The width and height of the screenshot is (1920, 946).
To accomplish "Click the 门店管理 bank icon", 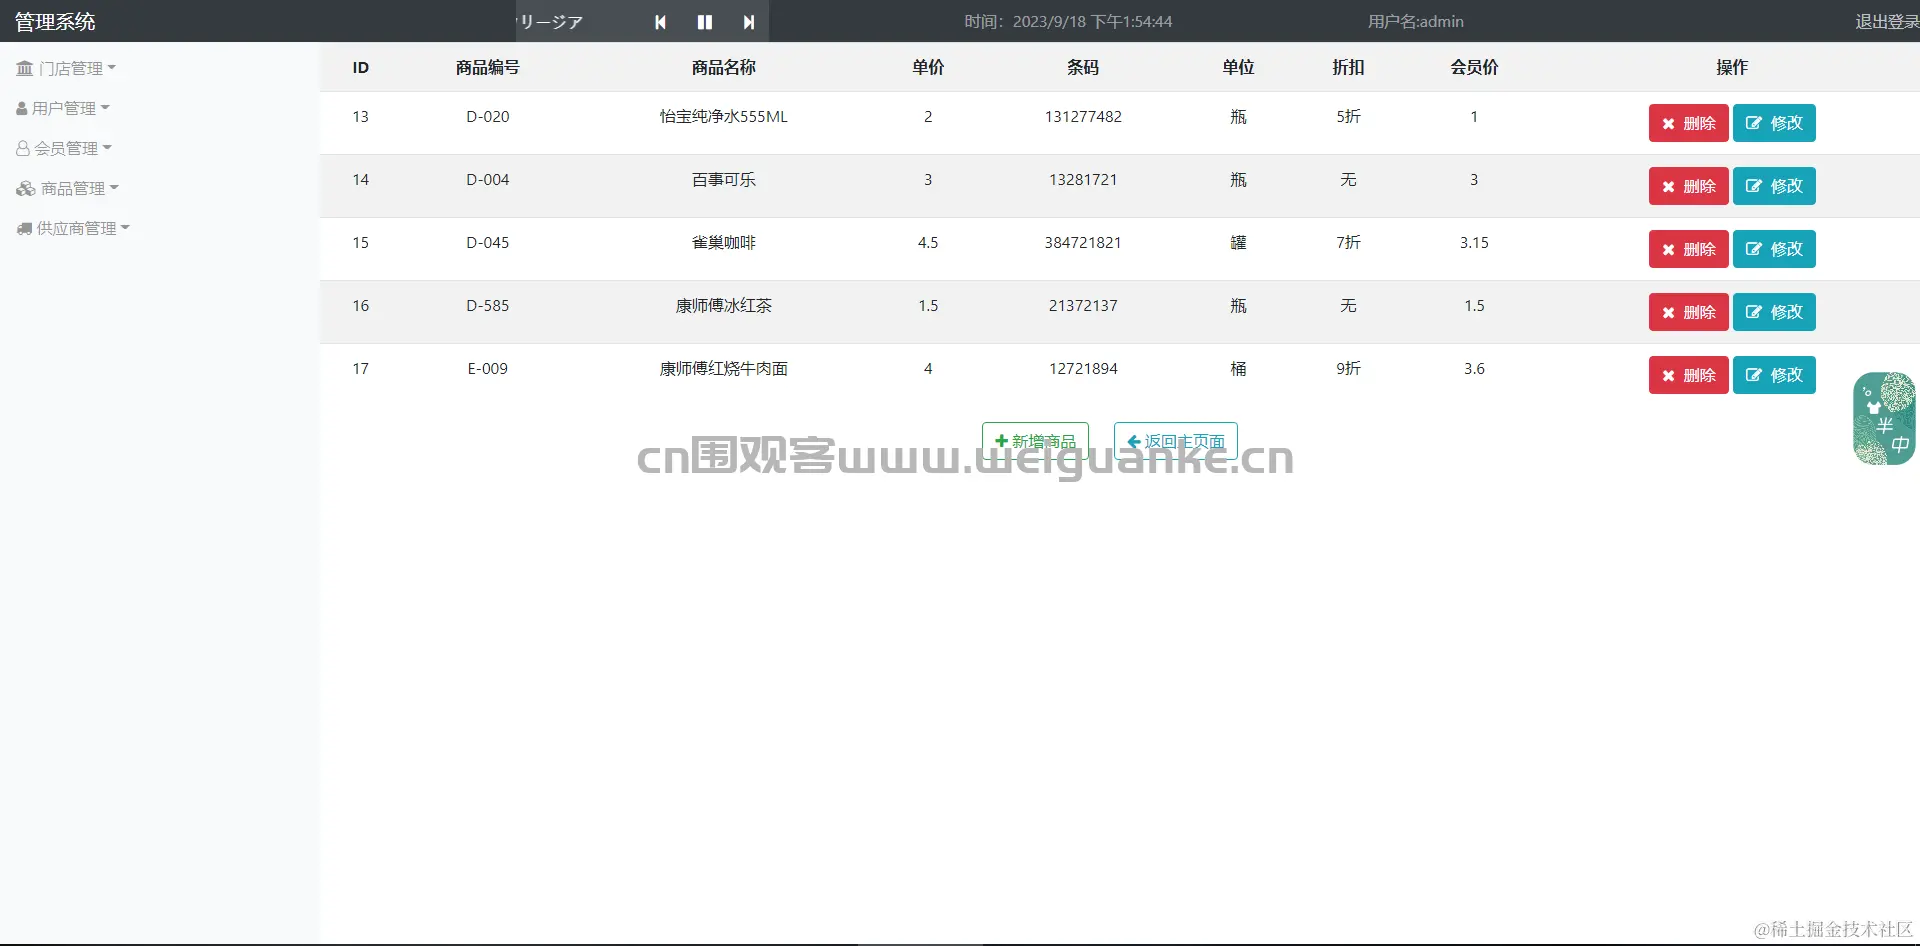I will point(25,68).
